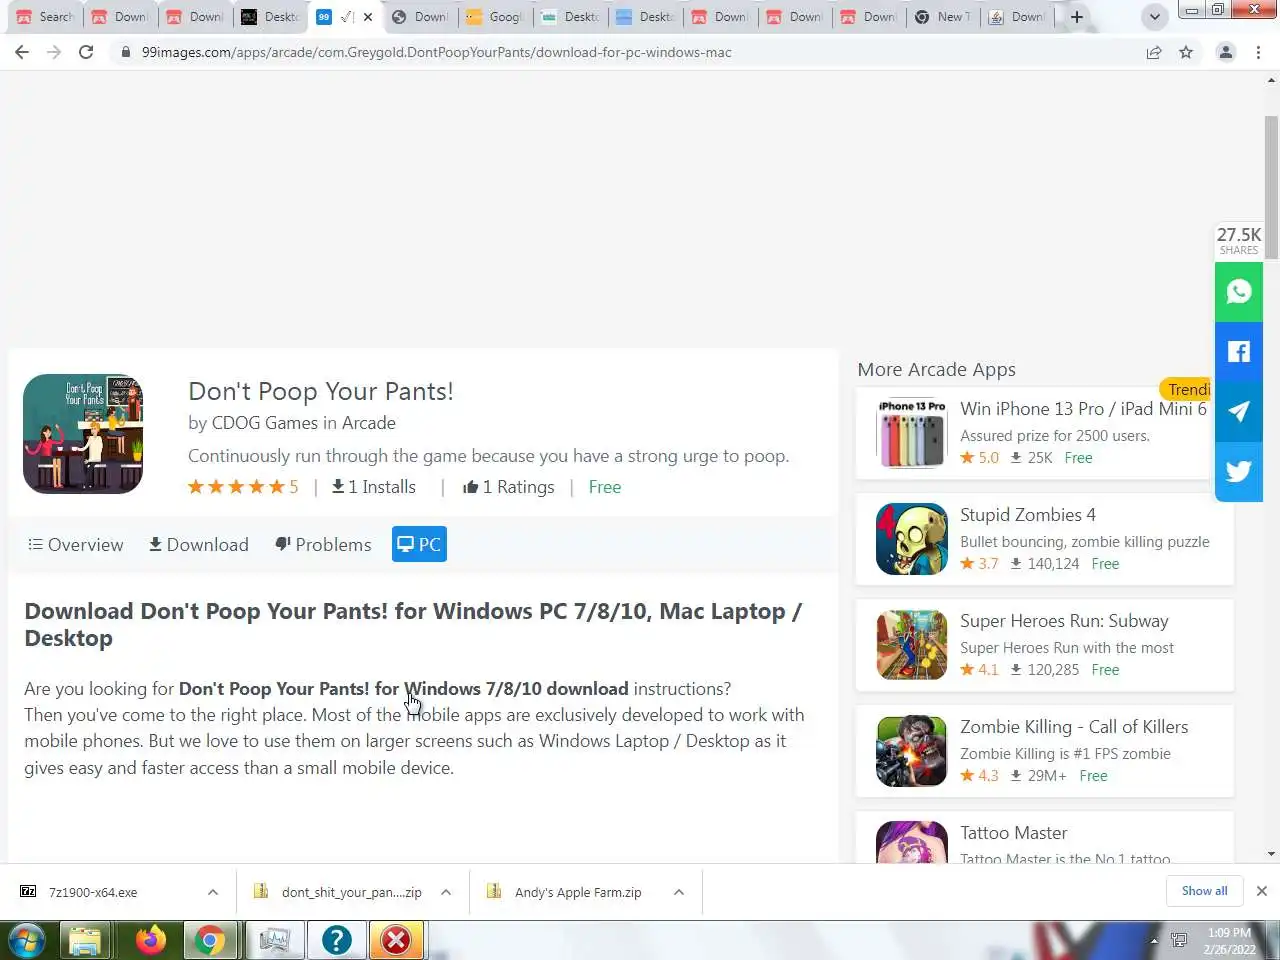
Task: Select the PC tab
Action: [x=419, y=544]
